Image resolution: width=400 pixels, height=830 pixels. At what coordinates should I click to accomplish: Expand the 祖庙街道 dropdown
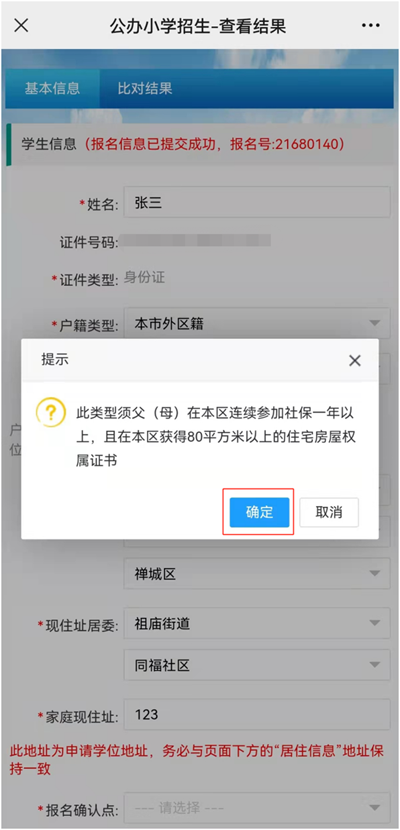[257, 624]
